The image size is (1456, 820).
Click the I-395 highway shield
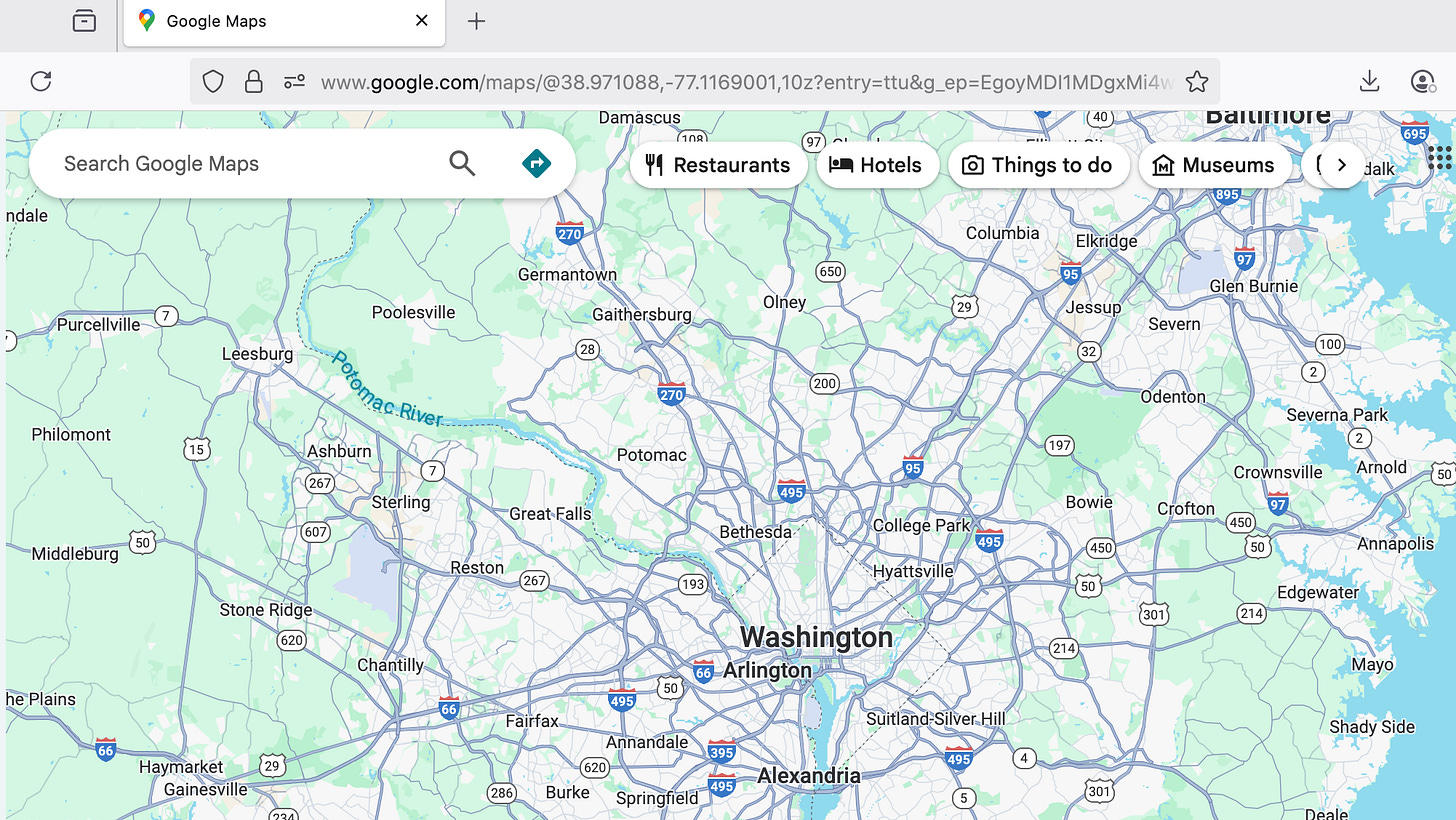[721, 751]
